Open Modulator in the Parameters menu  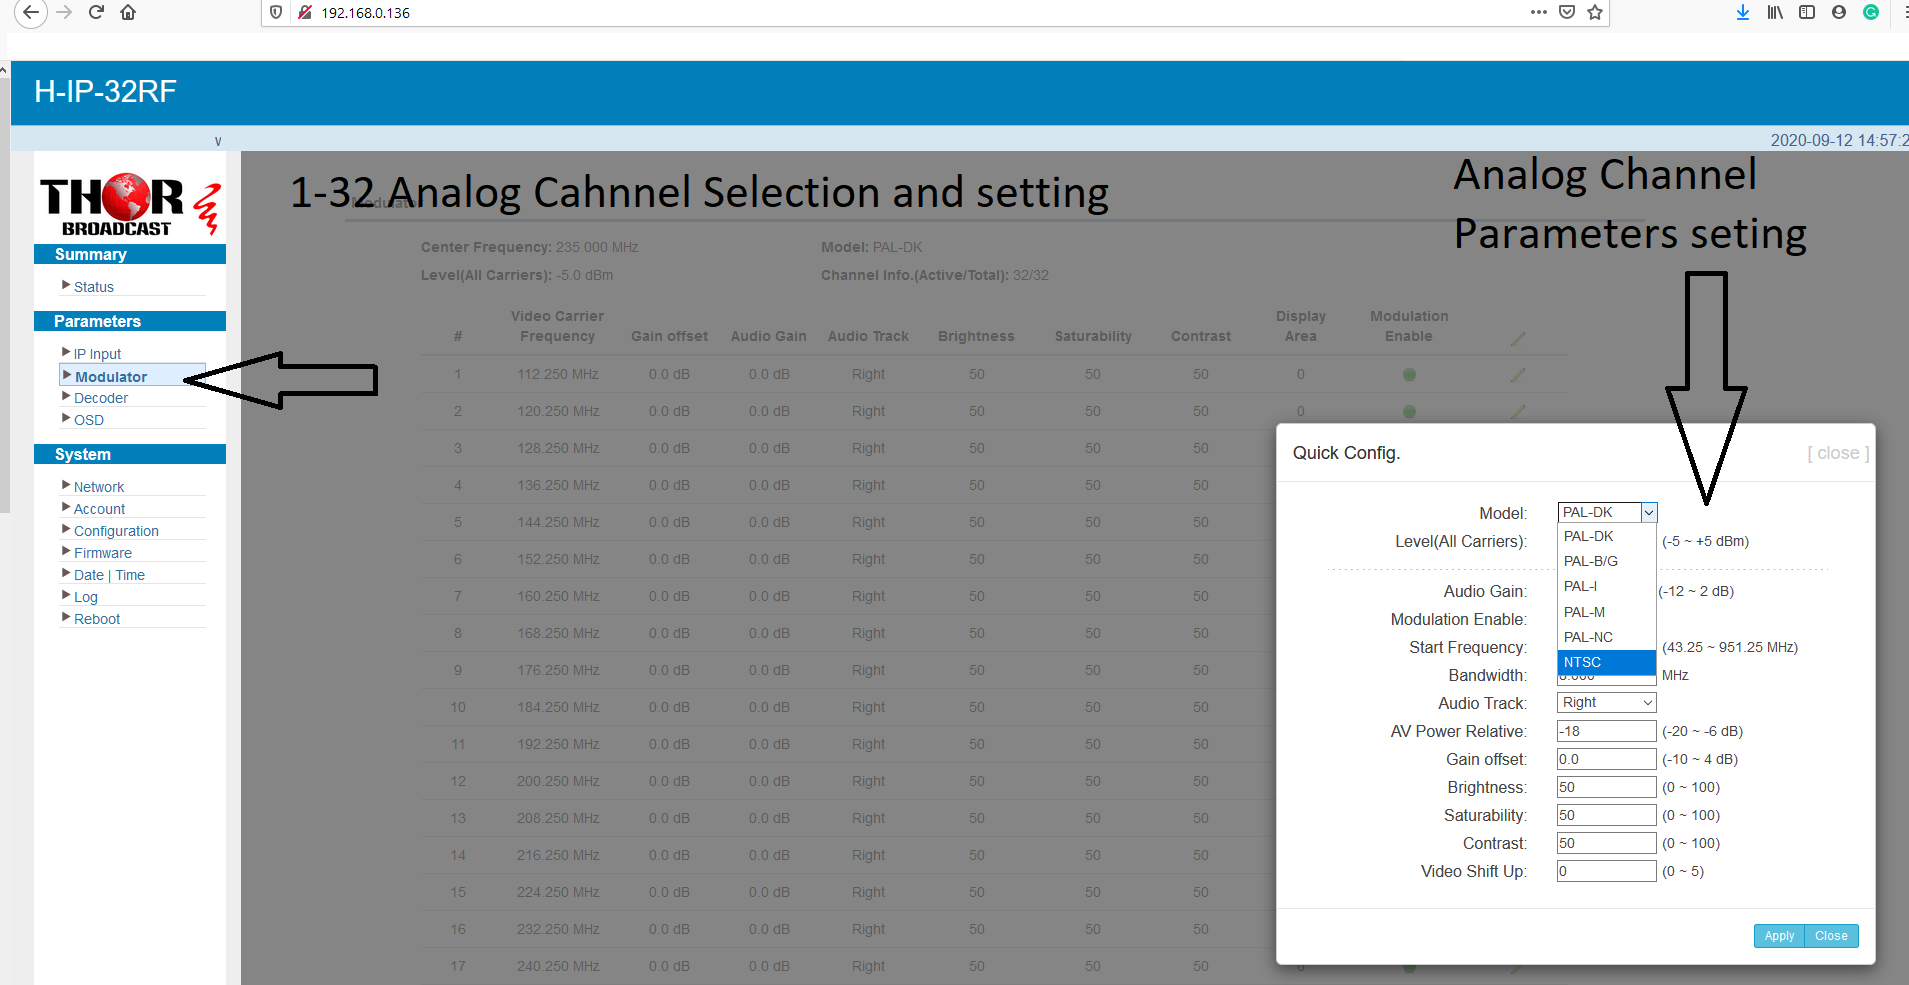click(111, 377)
